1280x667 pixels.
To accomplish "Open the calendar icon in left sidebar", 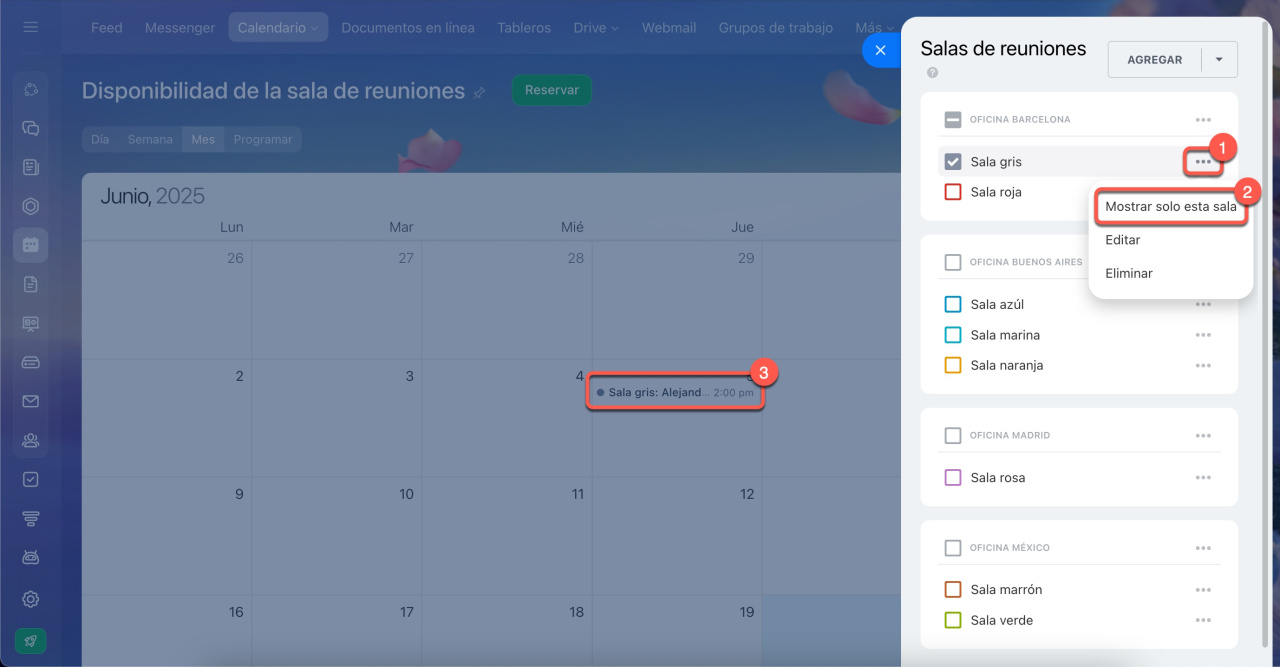I will 31,244.
